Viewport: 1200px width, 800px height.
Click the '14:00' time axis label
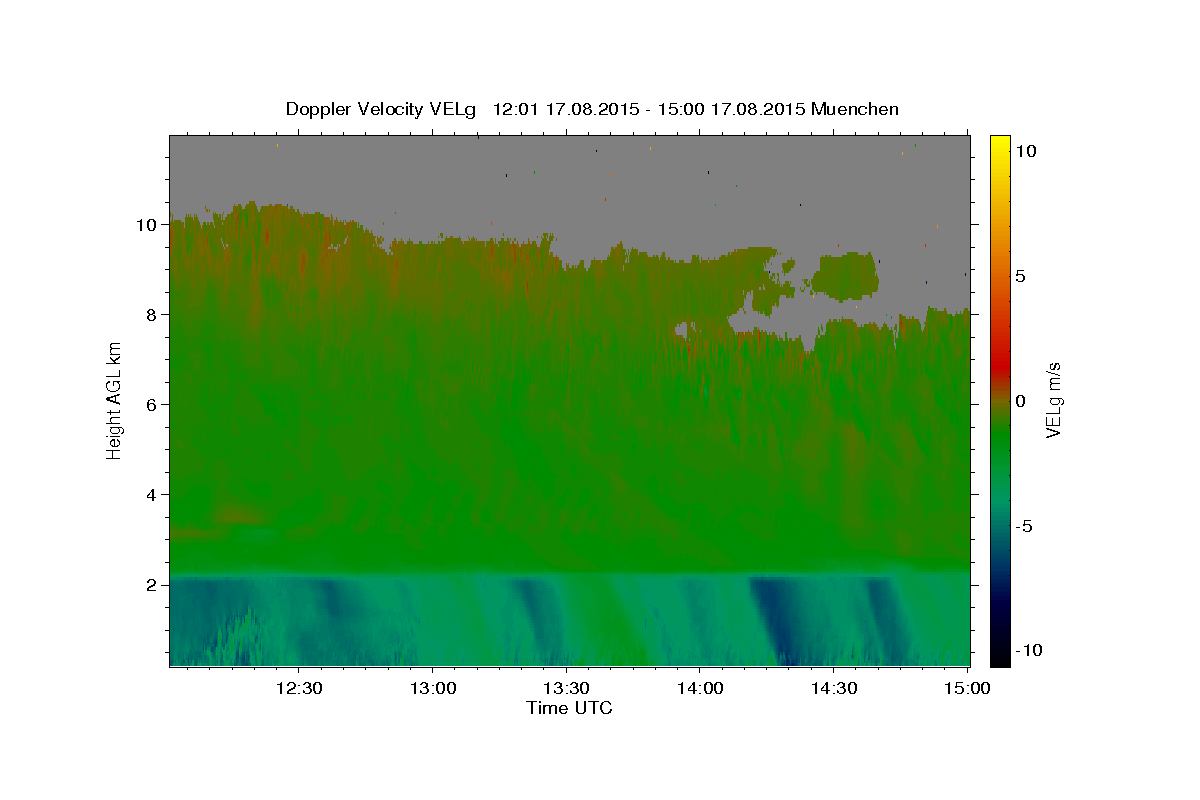point(700,688)
